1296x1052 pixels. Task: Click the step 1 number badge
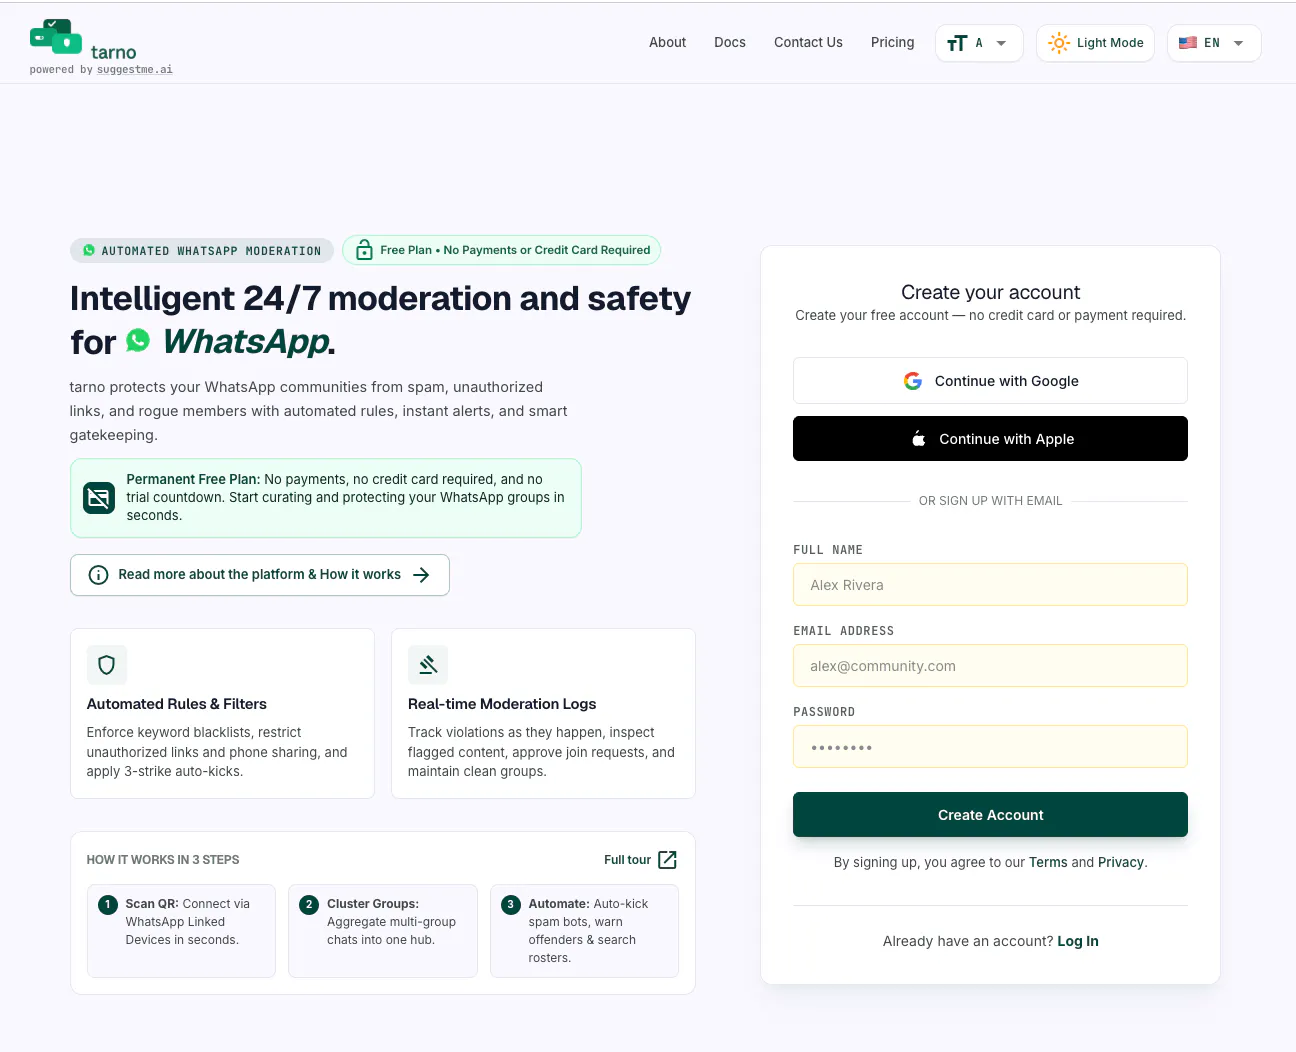(108, 905)
